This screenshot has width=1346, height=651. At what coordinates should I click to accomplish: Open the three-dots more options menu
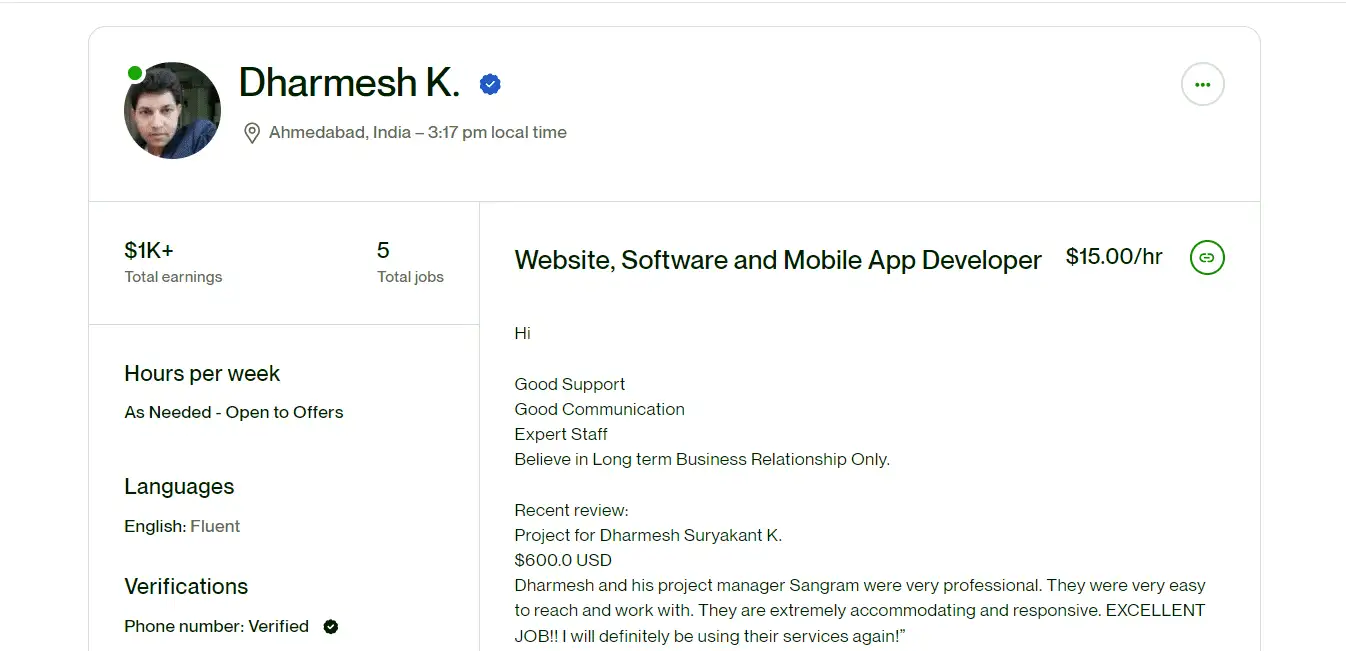coord(1202,85)
